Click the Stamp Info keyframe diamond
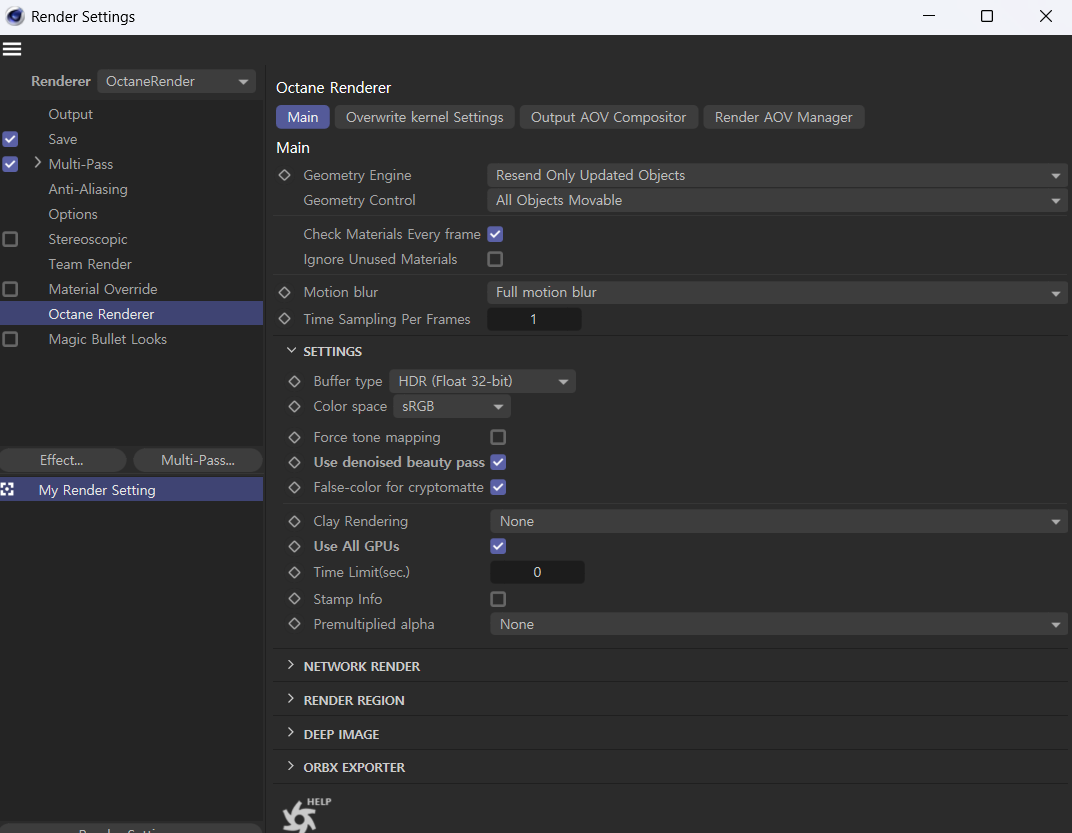The image size is (1072, 833). [295, 598]
